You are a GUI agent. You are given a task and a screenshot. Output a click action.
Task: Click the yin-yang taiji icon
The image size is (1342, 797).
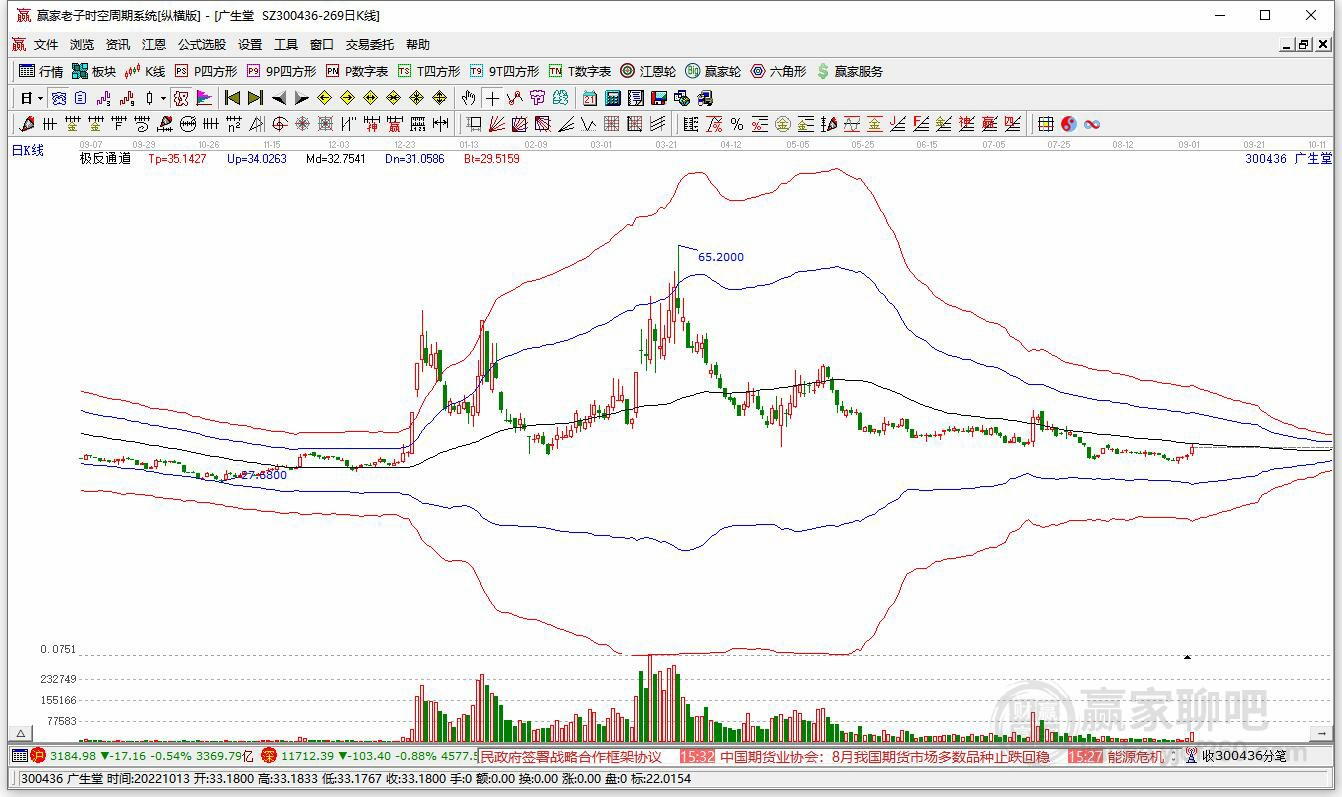1069,124
